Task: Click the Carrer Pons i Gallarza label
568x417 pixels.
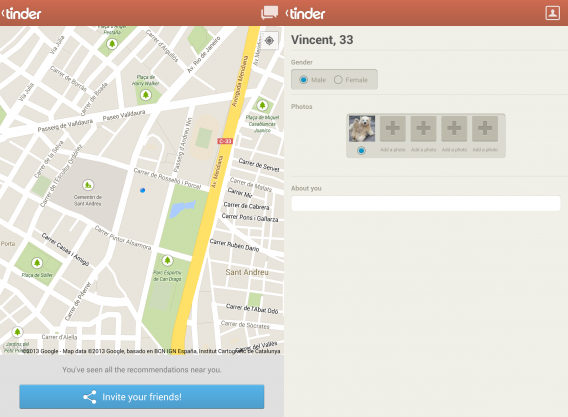Action: pyautogui.click(x=250, y=217)
